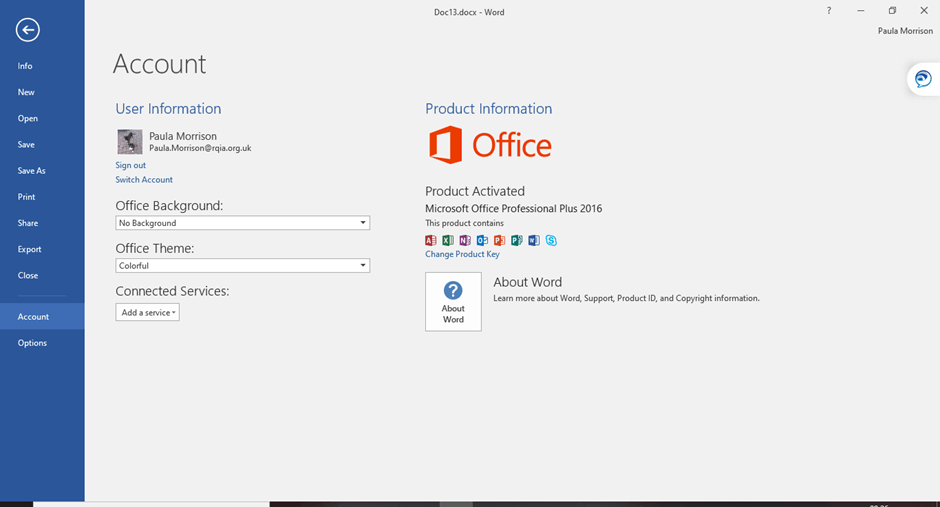Click the Sign out link
Viewport: 940px width, 507px height.
click(131, 165)
